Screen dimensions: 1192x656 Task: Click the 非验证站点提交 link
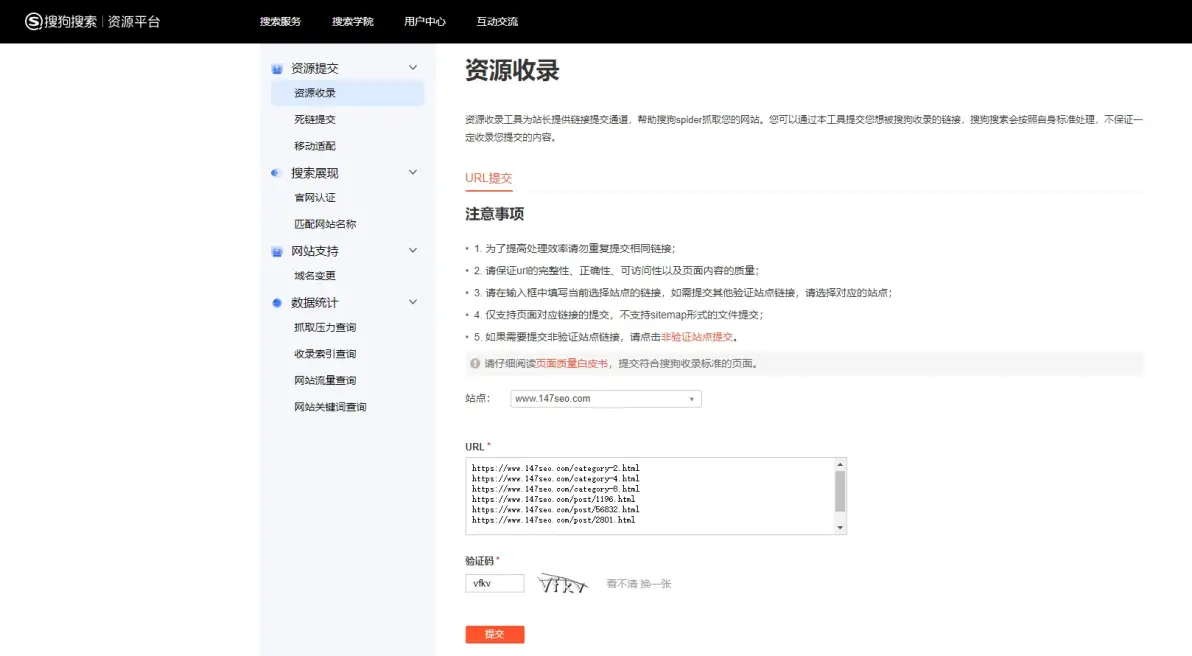[x=697, y=337]
